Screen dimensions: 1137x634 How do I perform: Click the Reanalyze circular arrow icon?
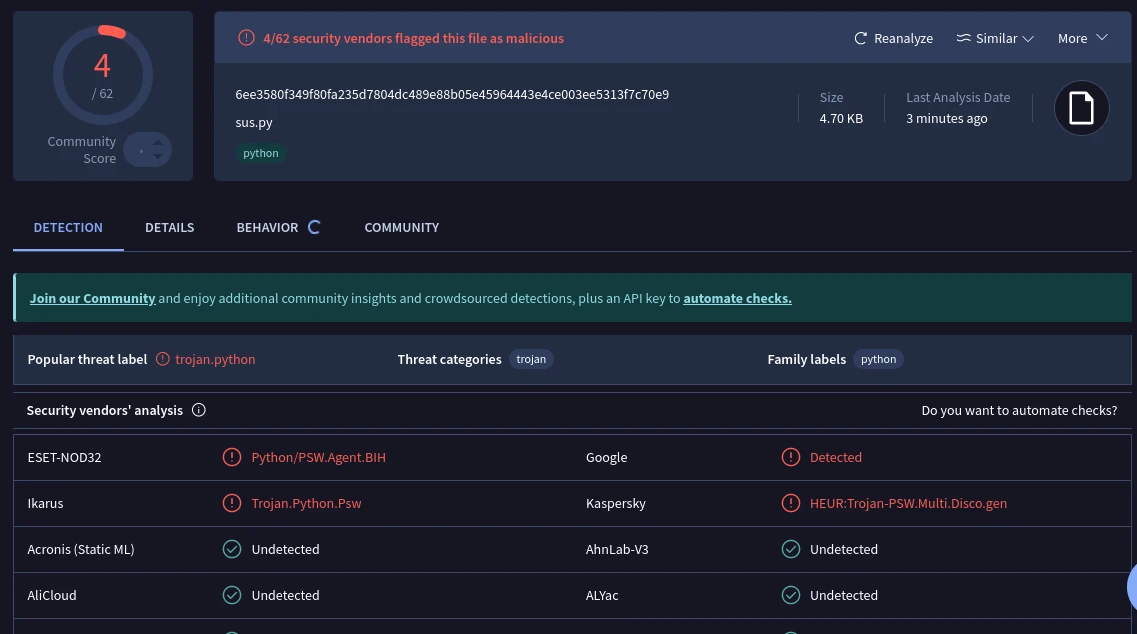coord(860,38)
